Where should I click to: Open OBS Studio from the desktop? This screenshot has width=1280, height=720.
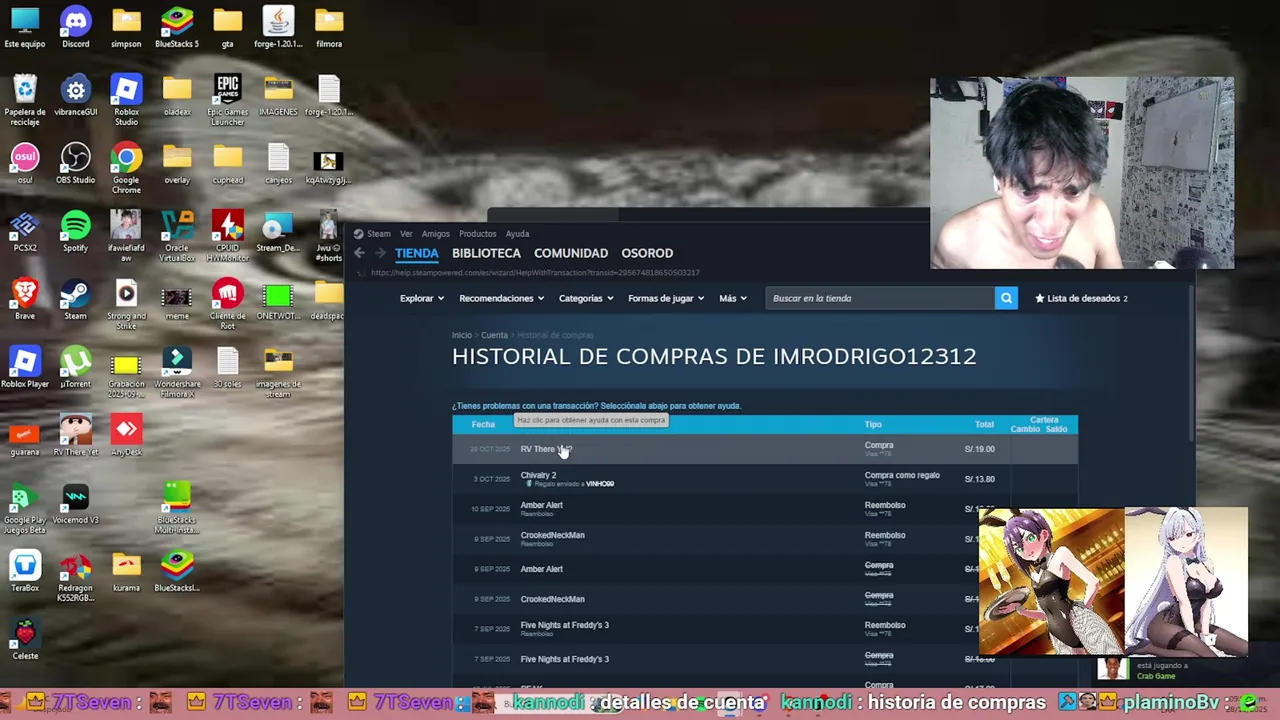point(75,163)
